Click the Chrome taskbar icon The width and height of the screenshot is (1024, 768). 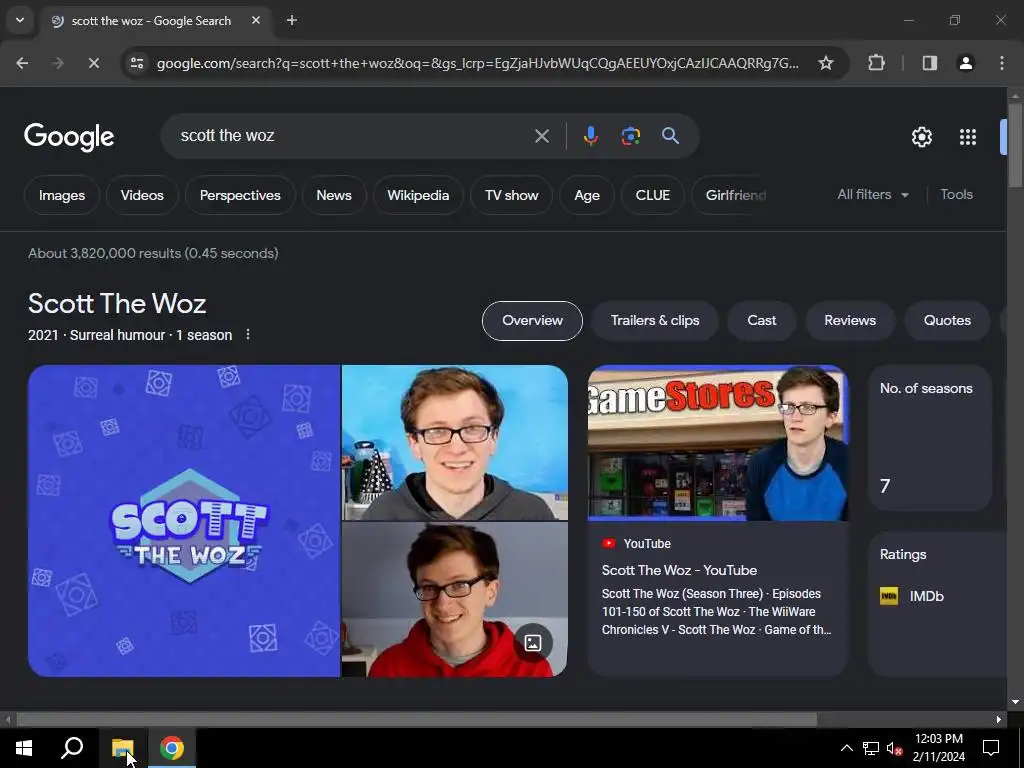click(172, 748)
